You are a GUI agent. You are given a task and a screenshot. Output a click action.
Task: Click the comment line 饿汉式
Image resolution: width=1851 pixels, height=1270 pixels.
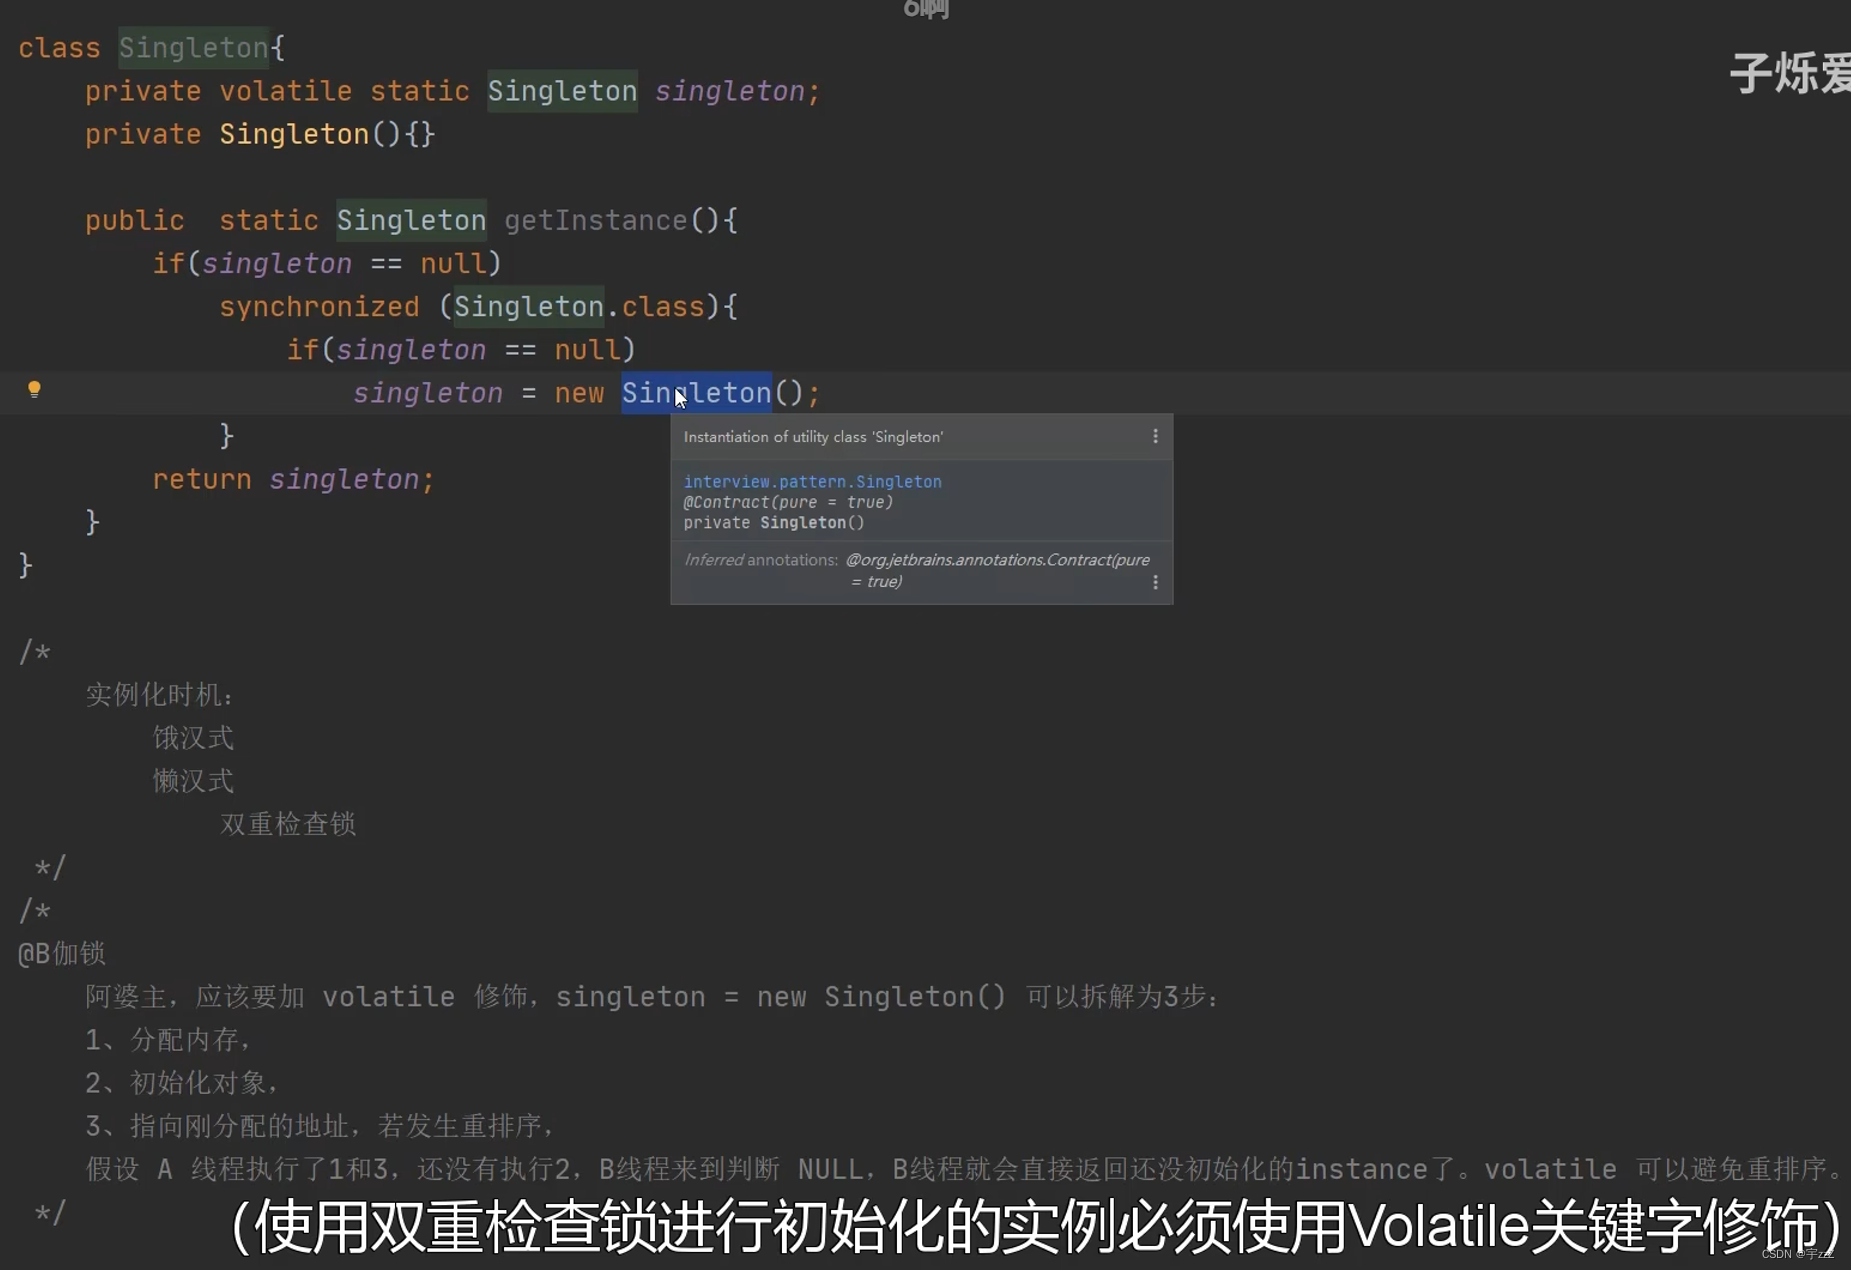pyautogui.click(x=193, y=738)
